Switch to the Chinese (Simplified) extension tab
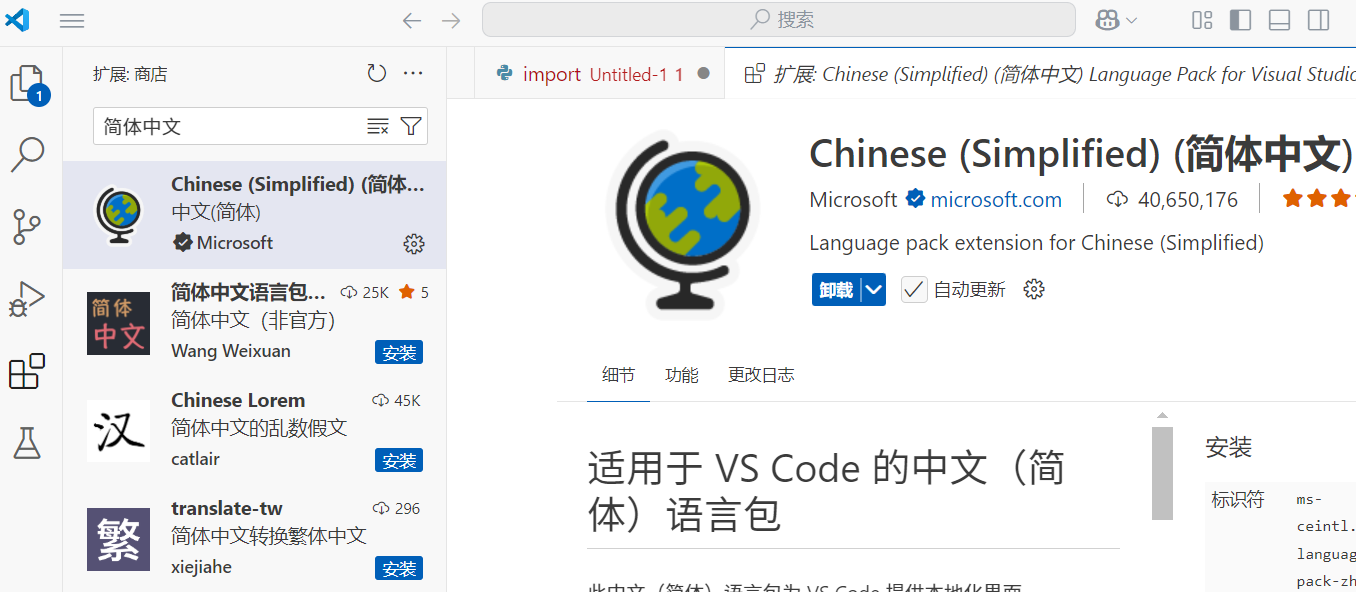This screenshot has height=592, width=1356. pyautogui.click(x=1040, y=74)
